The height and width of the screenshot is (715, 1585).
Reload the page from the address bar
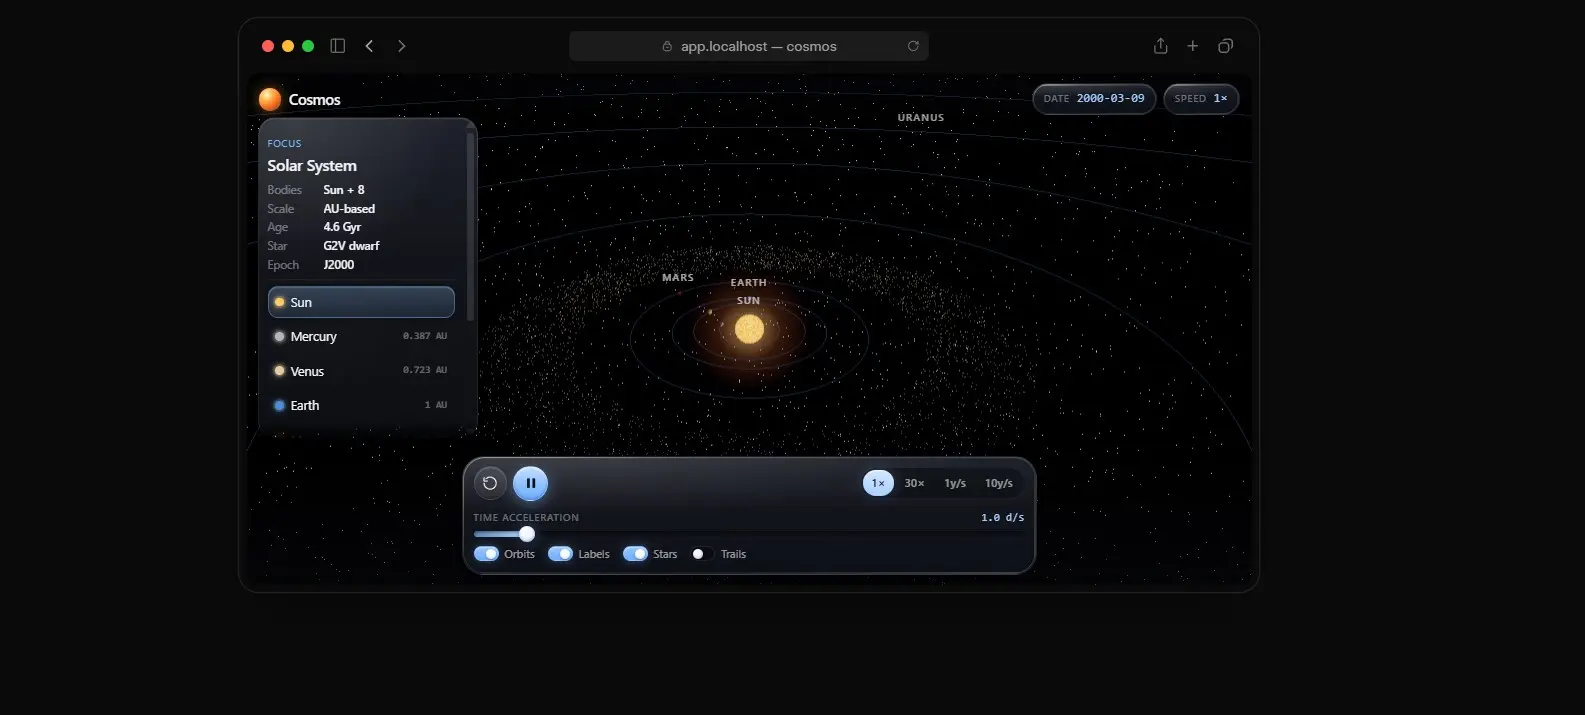point(913,46)
